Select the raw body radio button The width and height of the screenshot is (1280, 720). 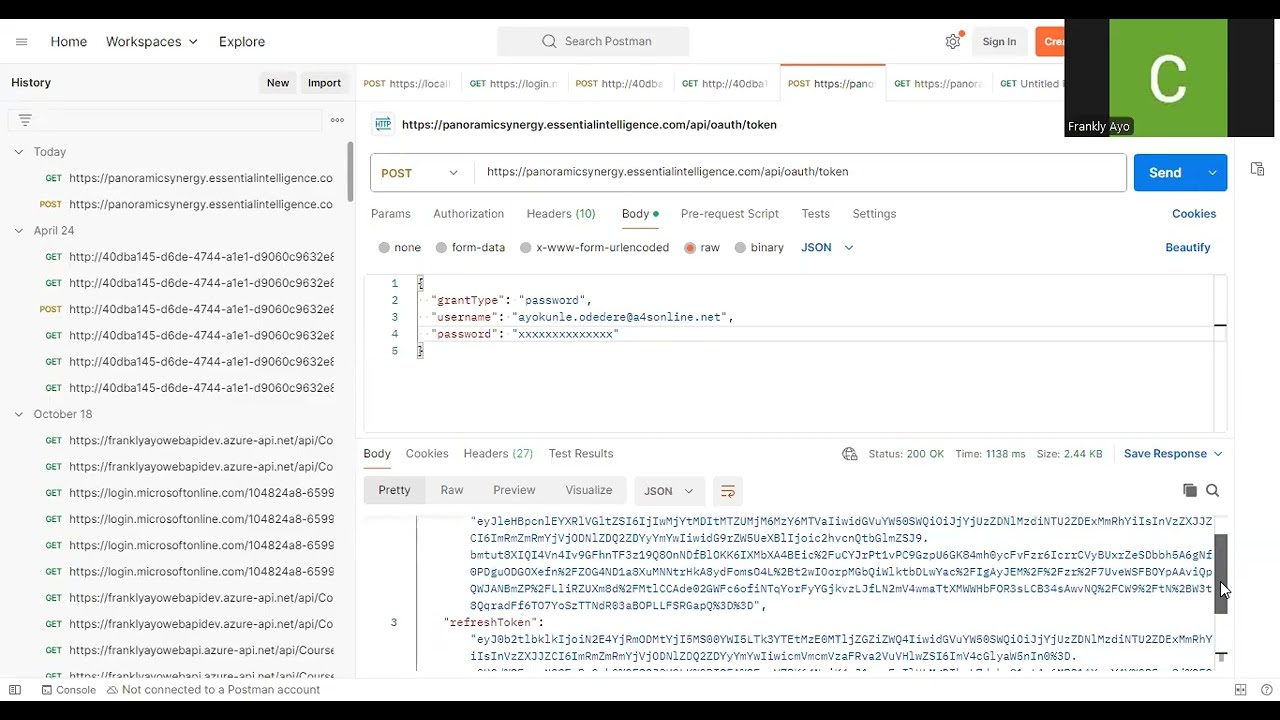tap(690, 248)
